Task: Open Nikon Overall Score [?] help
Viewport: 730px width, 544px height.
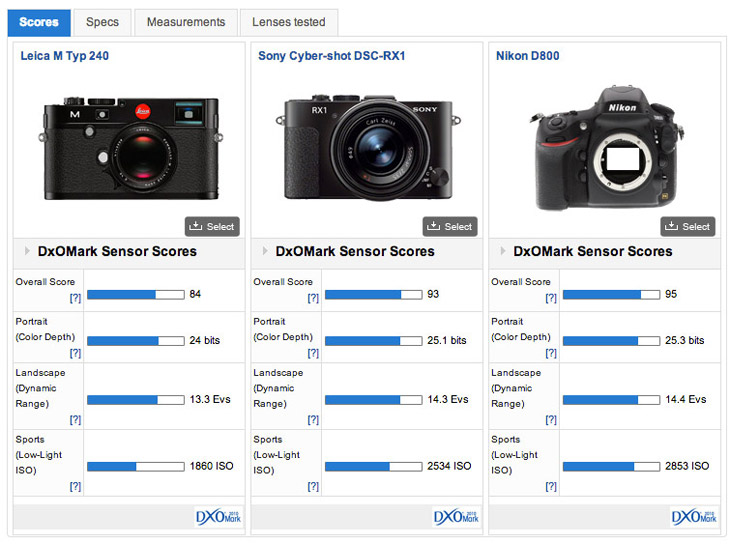Action: [551, 298]
